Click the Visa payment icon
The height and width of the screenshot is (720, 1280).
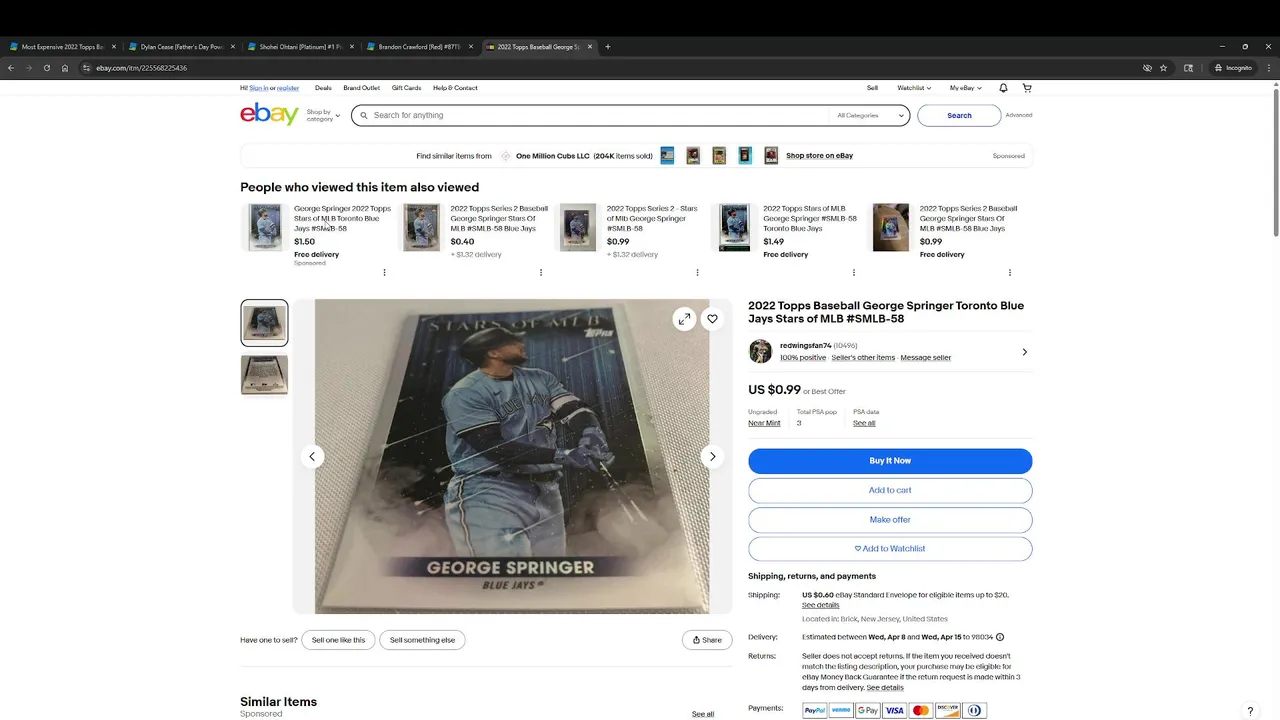(x=894, y=711)
